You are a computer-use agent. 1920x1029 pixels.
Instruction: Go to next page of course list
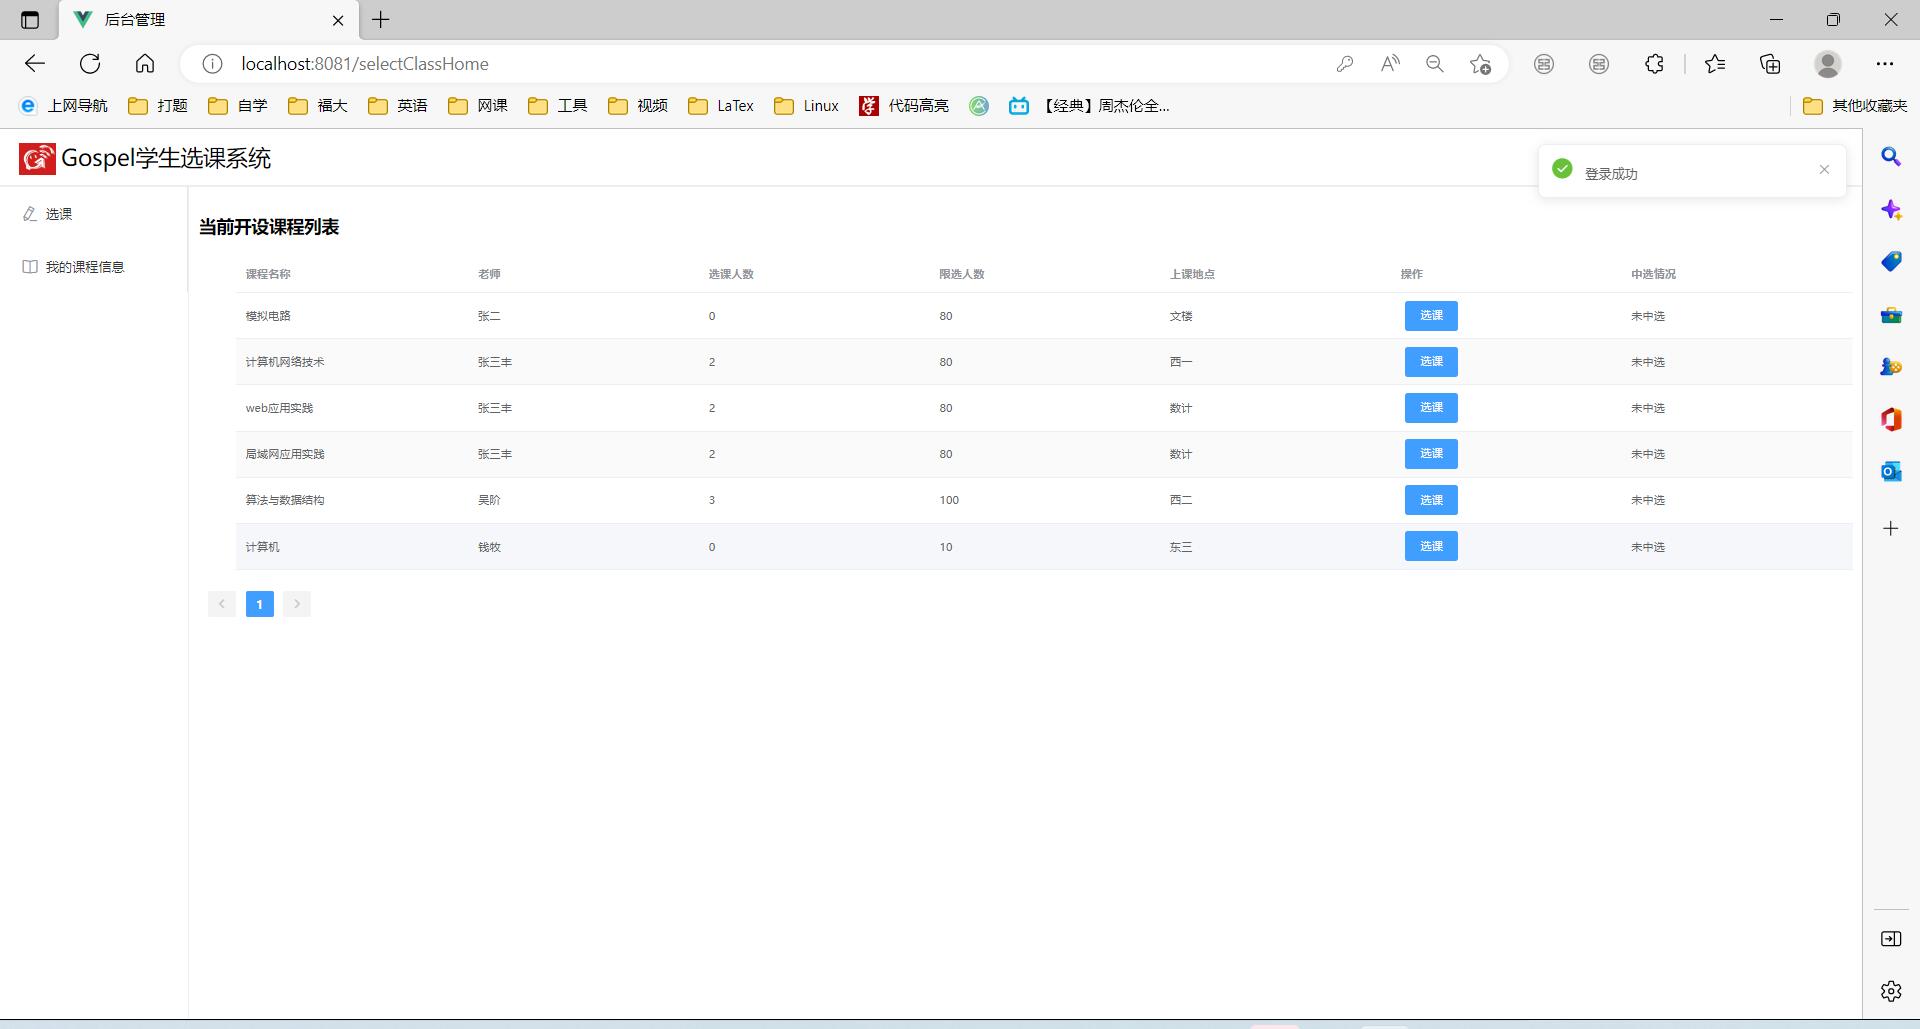point(297,604)
